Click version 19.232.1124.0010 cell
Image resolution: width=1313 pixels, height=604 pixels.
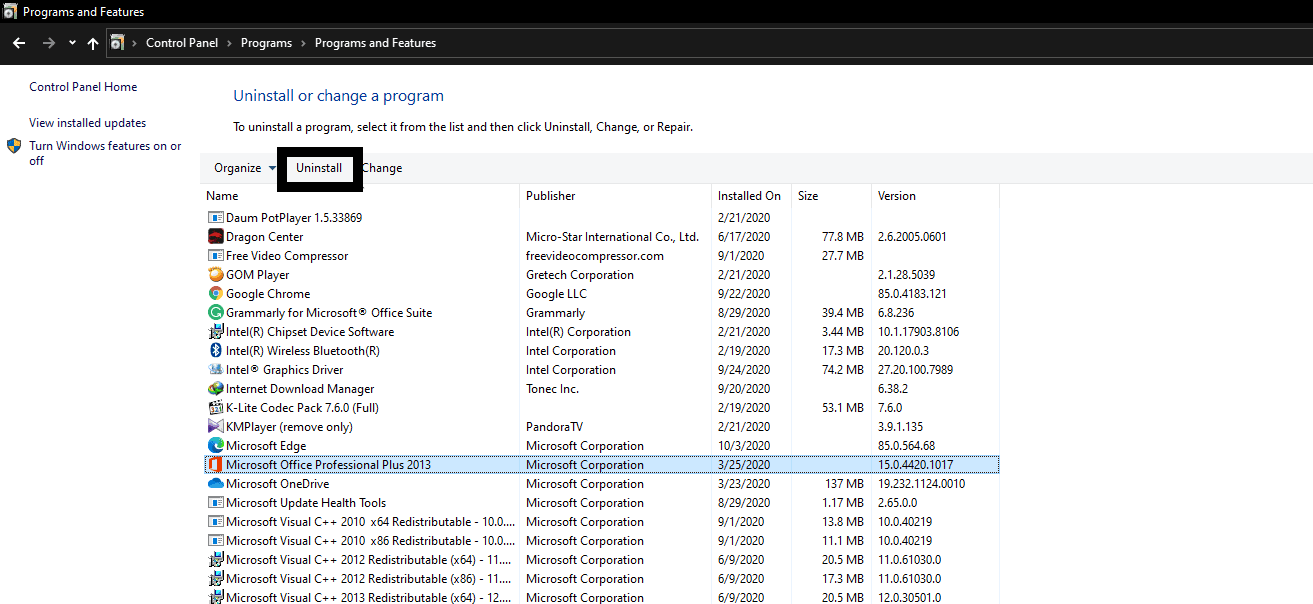click(921, 484)
